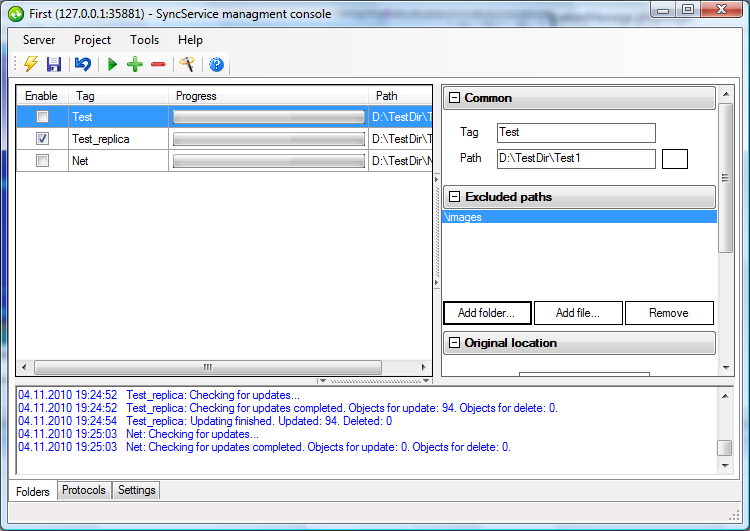Open the tools hammer icon
750x531 pixels.
tap(187, 64)
